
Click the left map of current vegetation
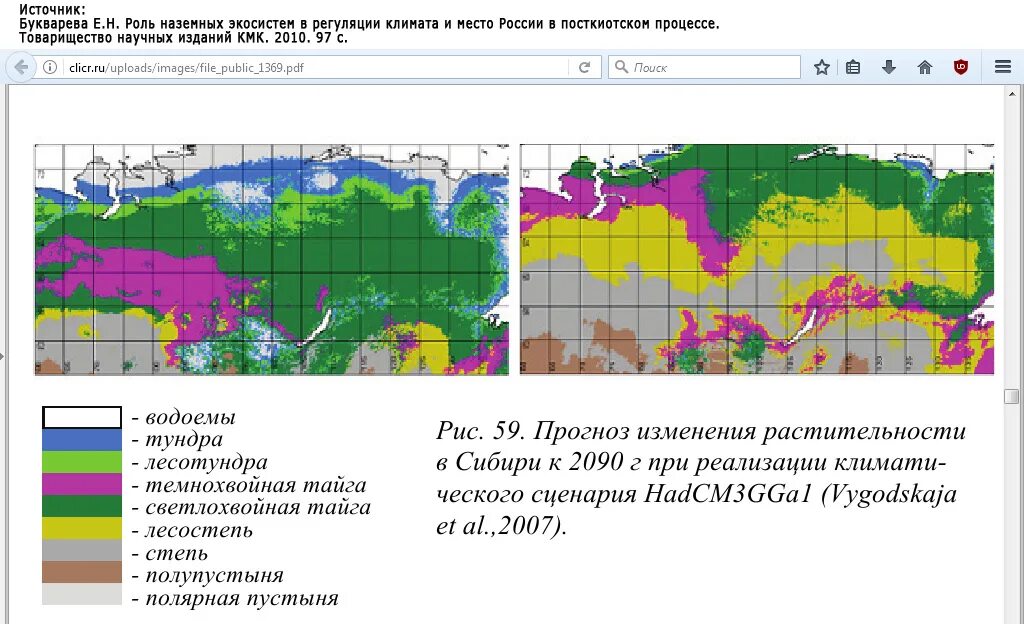272,259
